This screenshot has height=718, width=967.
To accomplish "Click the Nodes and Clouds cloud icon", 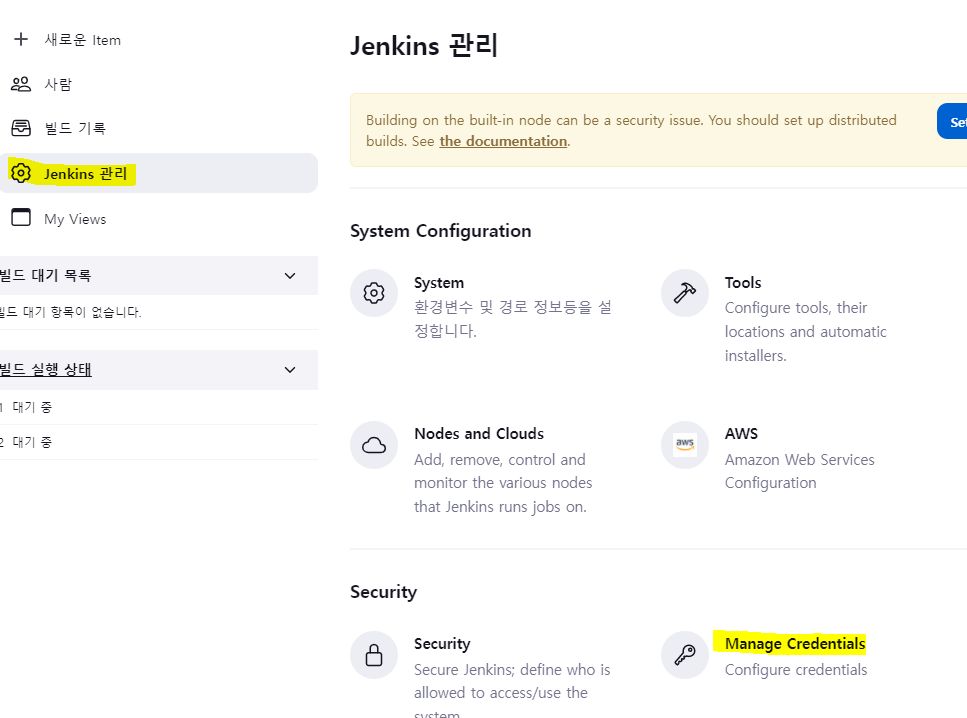I will (x=374, y=445).
